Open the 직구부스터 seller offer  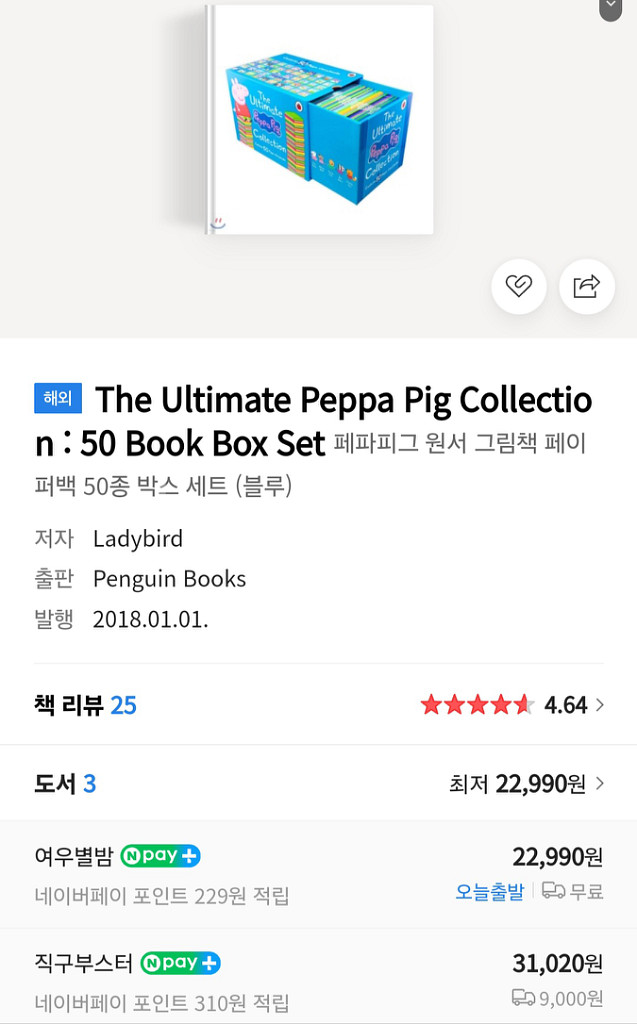click(84, 963)
